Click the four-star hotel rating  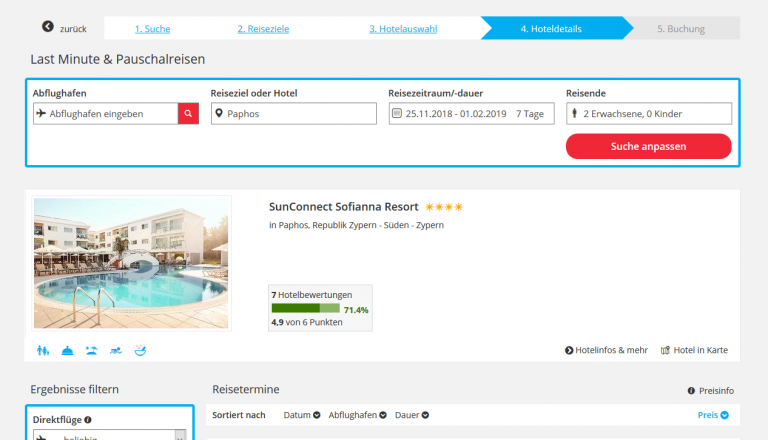(444, 207)
